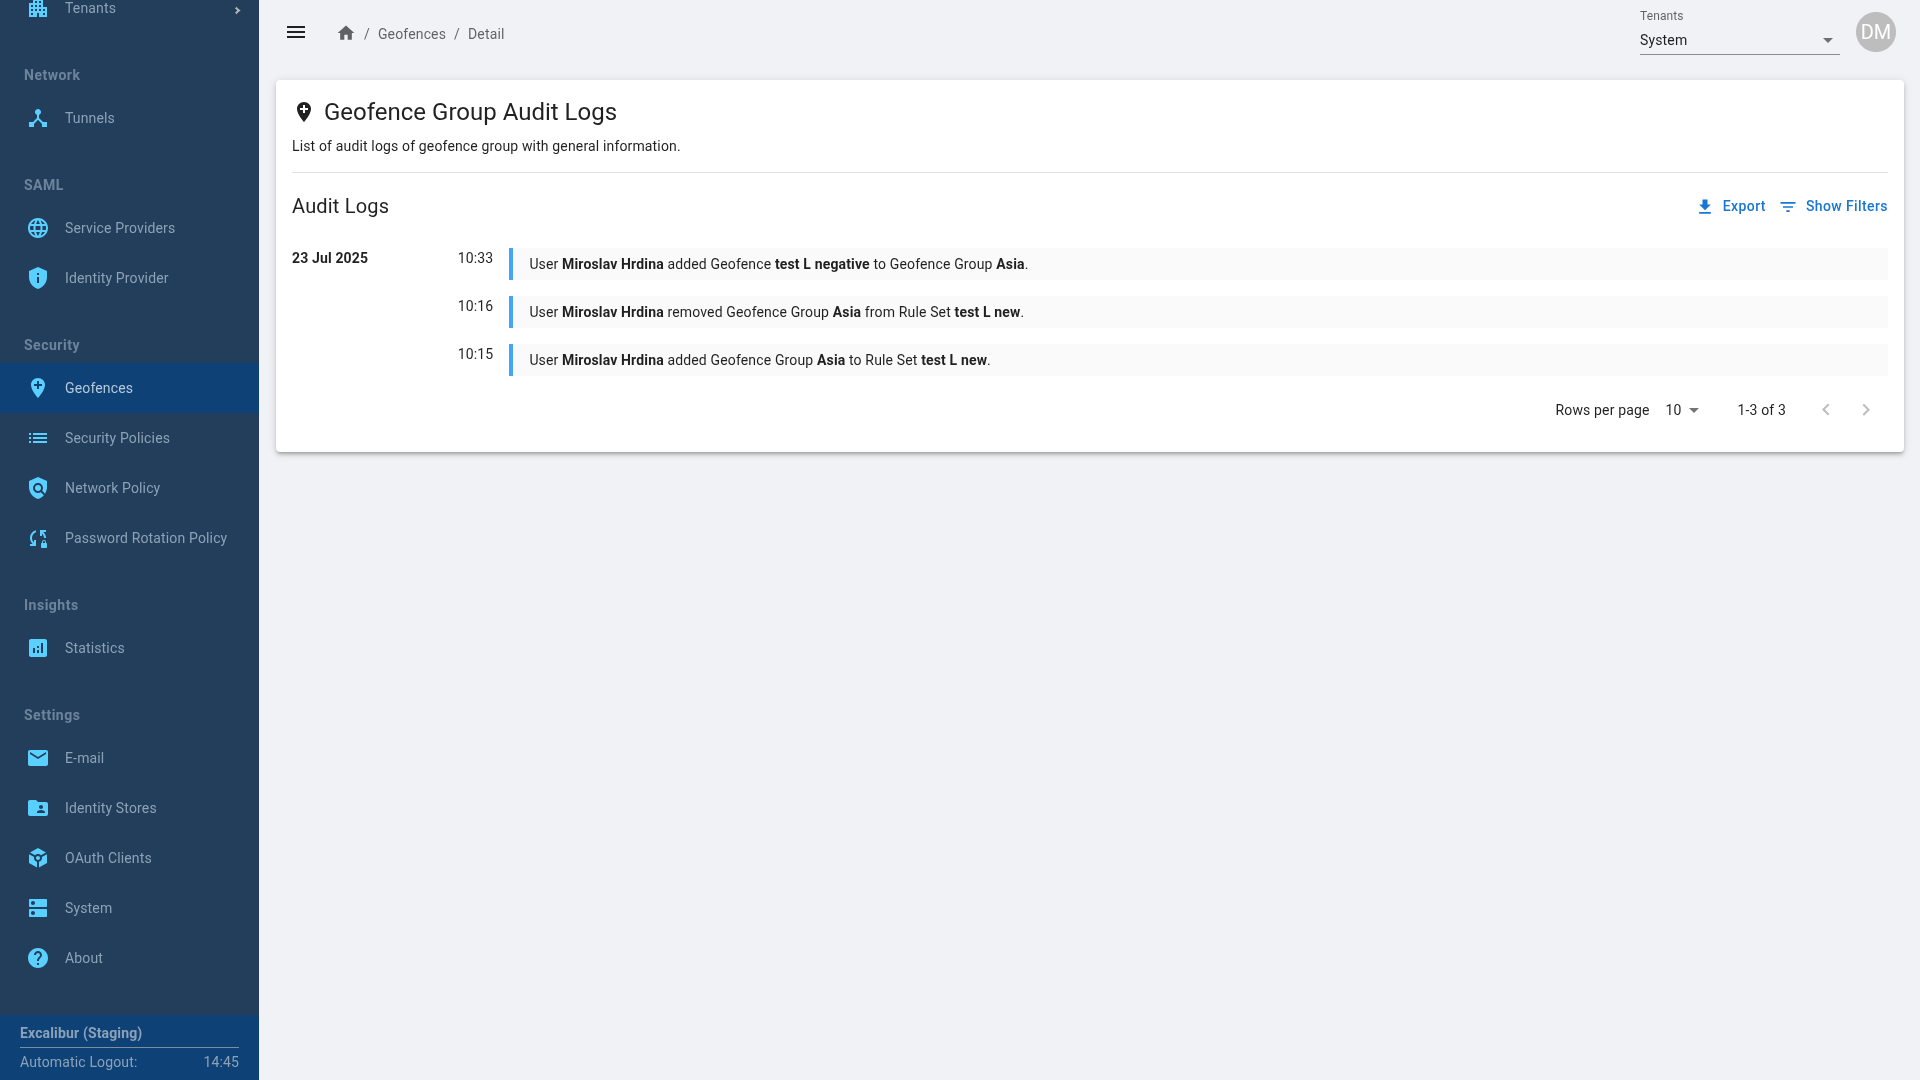Open Identity Stores in the sidebar
The image size is (1920, 1080).
pos(110,808)
